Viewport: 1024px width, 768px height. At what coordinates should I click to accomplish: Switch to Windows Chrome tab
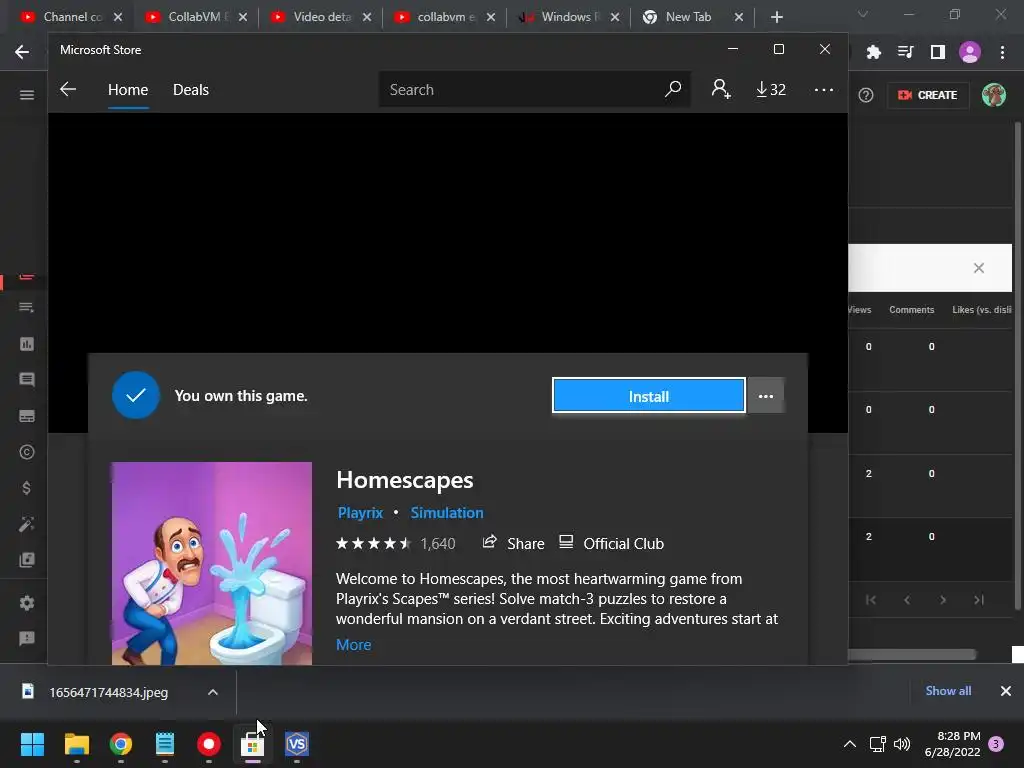click(x=569, y=17)
